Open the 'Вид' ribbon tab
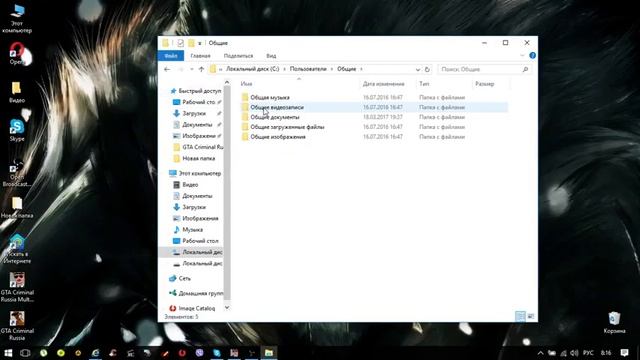The image size is (640, 360). [x=271, y=56]
